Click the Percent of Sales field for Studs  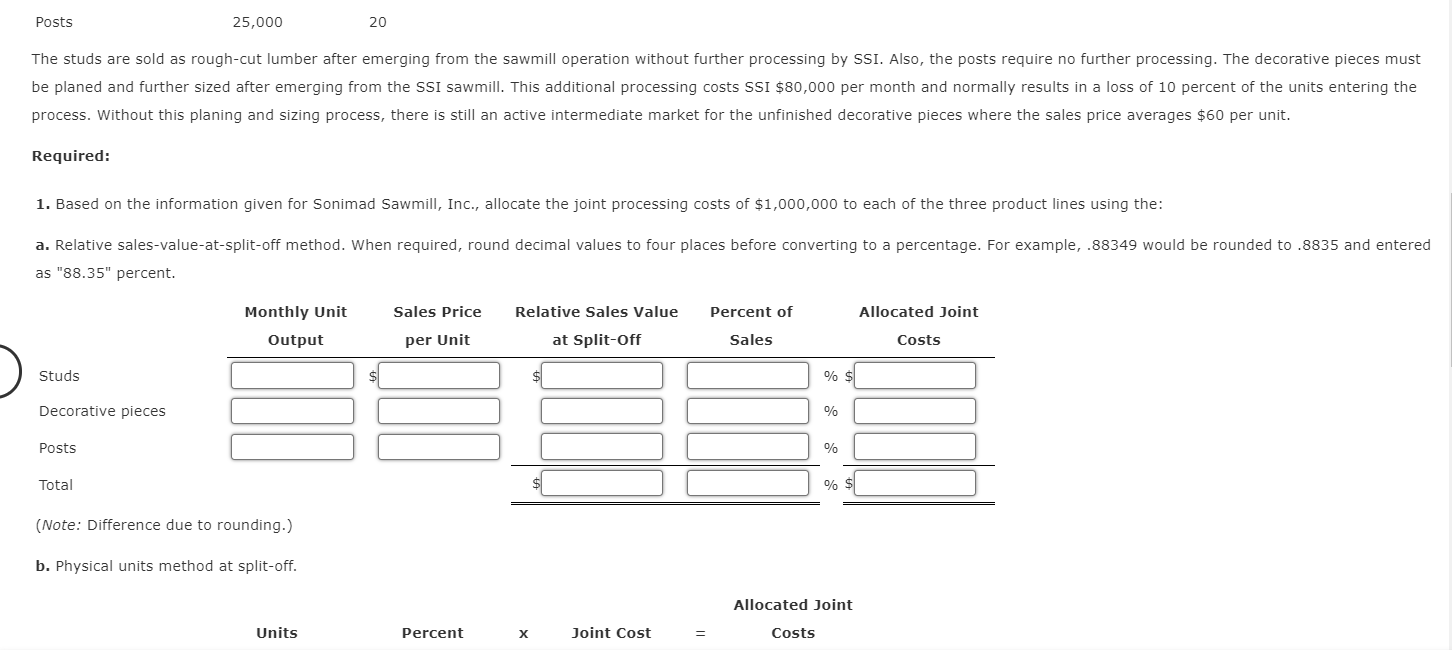tap(747, 375)
